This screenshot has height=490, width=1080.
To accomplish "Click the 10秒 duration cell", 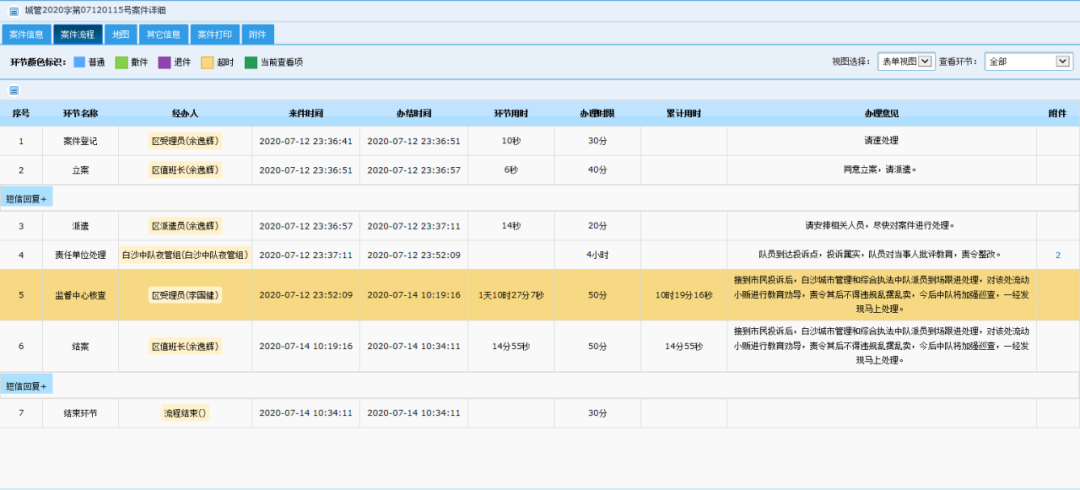I will pos(511,141).
